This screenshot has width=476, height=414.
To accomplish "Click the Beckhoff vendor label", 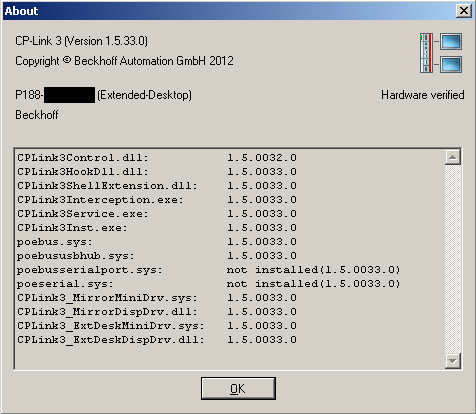I will 37,115.
